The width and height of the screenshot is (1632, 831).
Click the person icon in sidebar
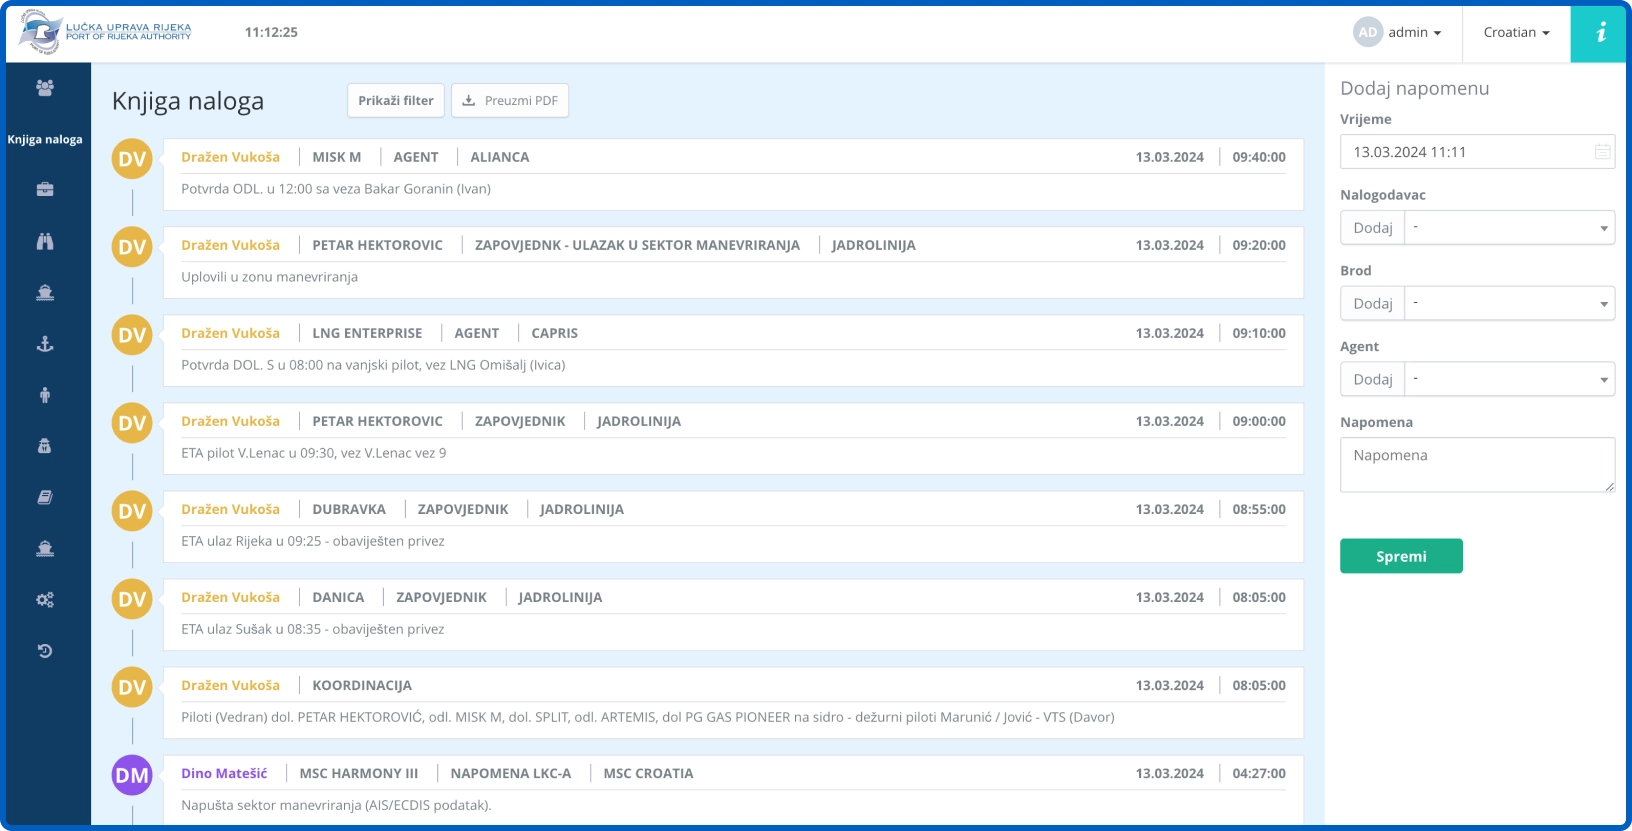click(45, 395)
